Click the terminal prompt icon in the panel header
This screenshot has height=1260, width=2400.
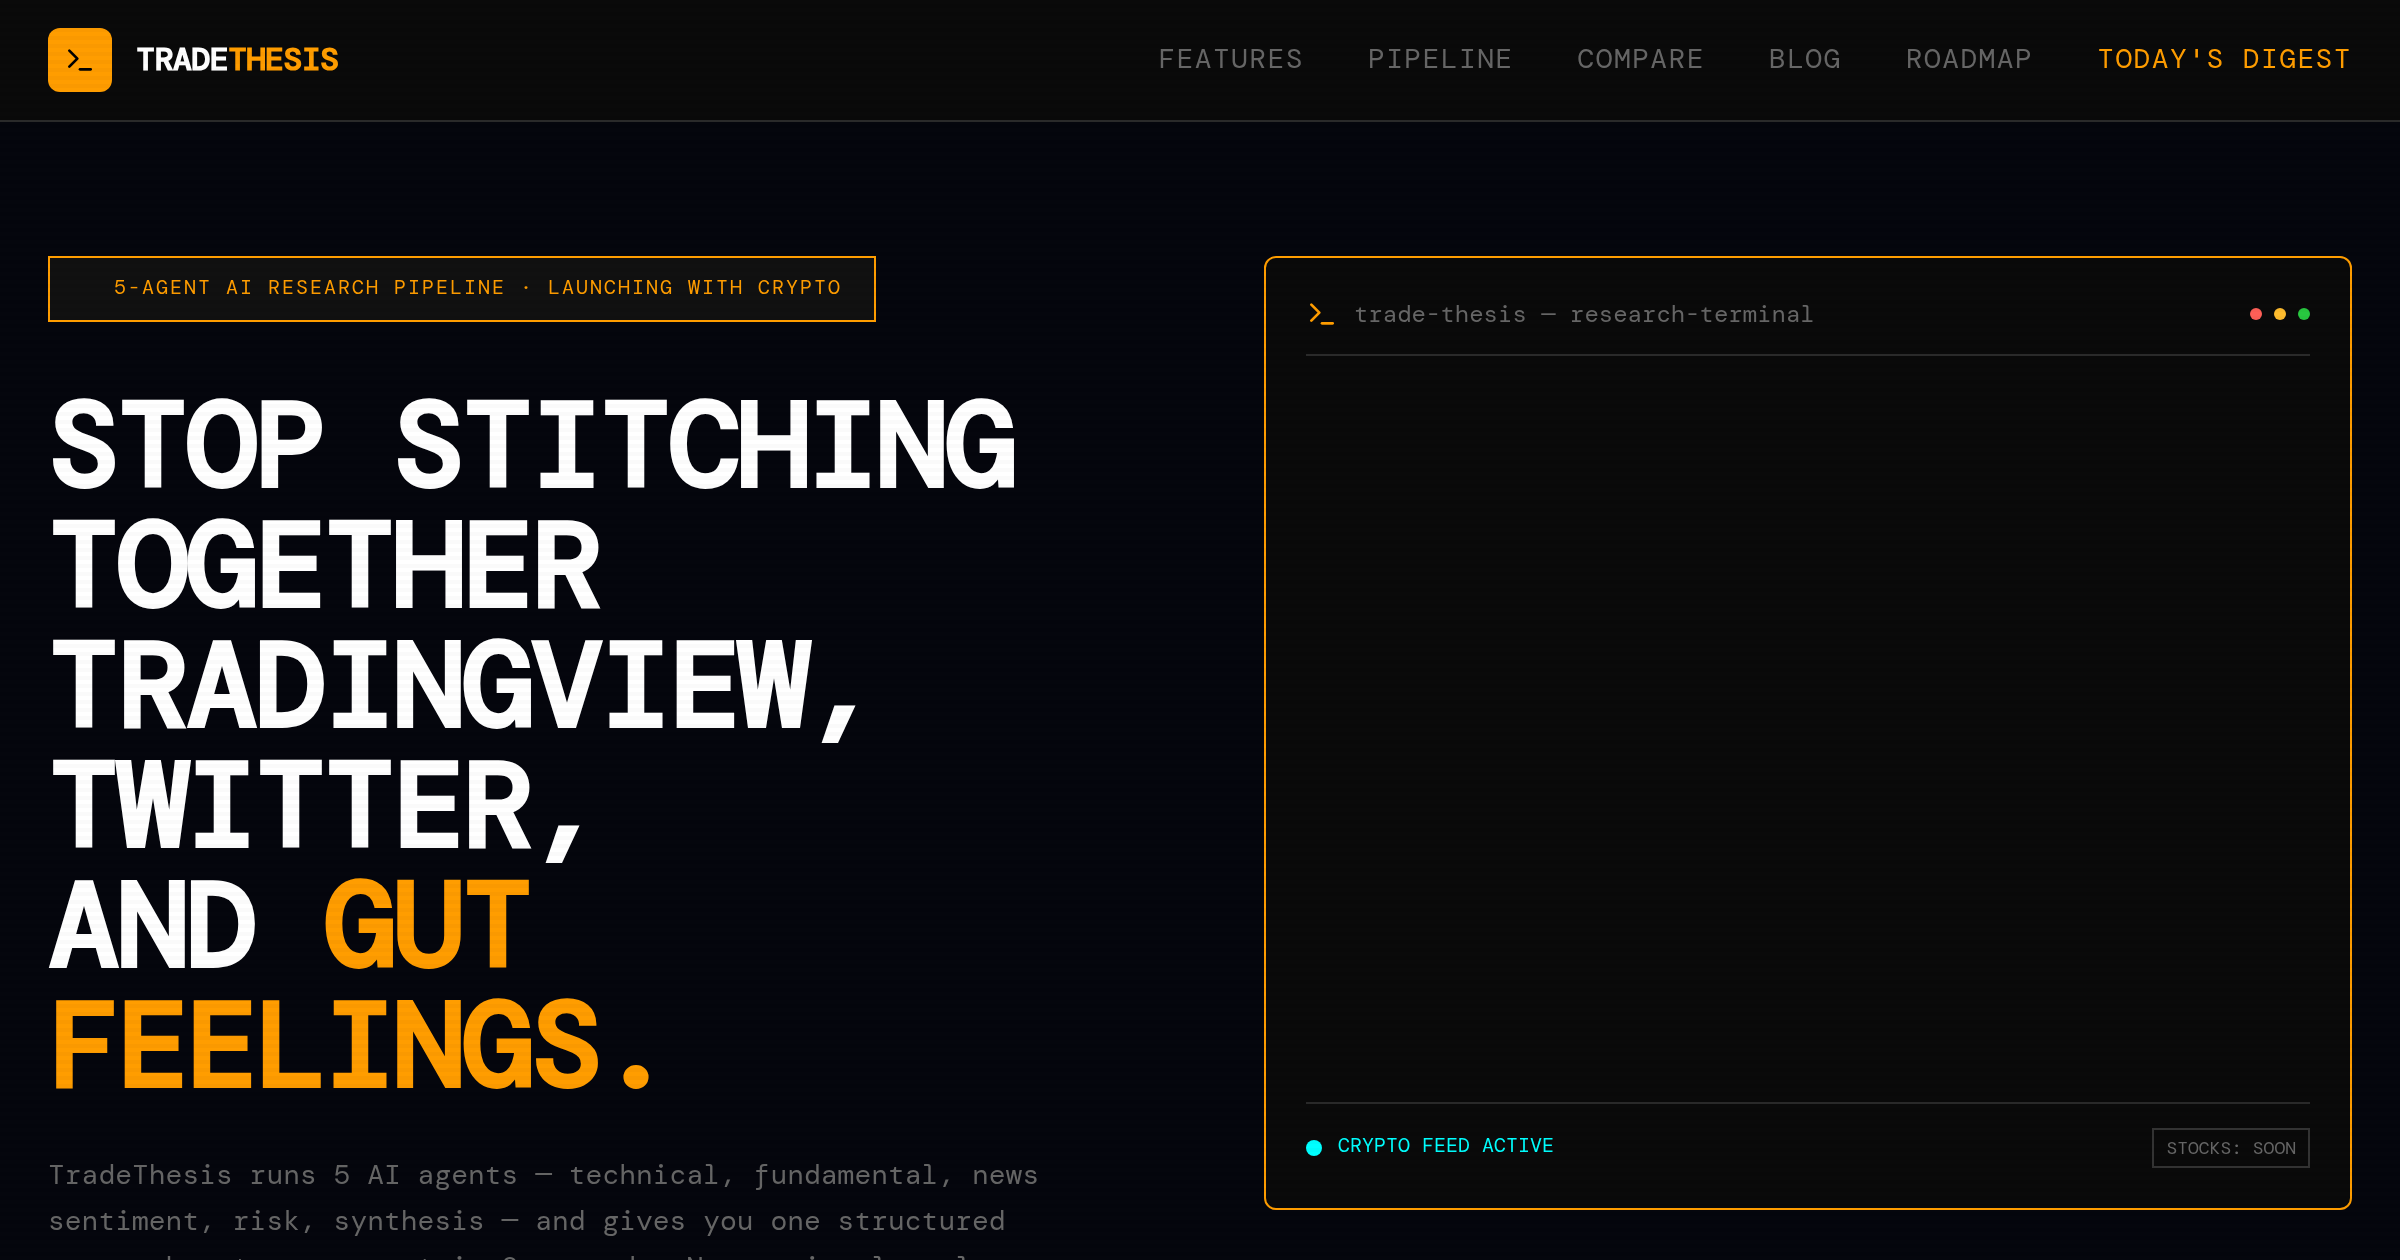coord(1321,314)
